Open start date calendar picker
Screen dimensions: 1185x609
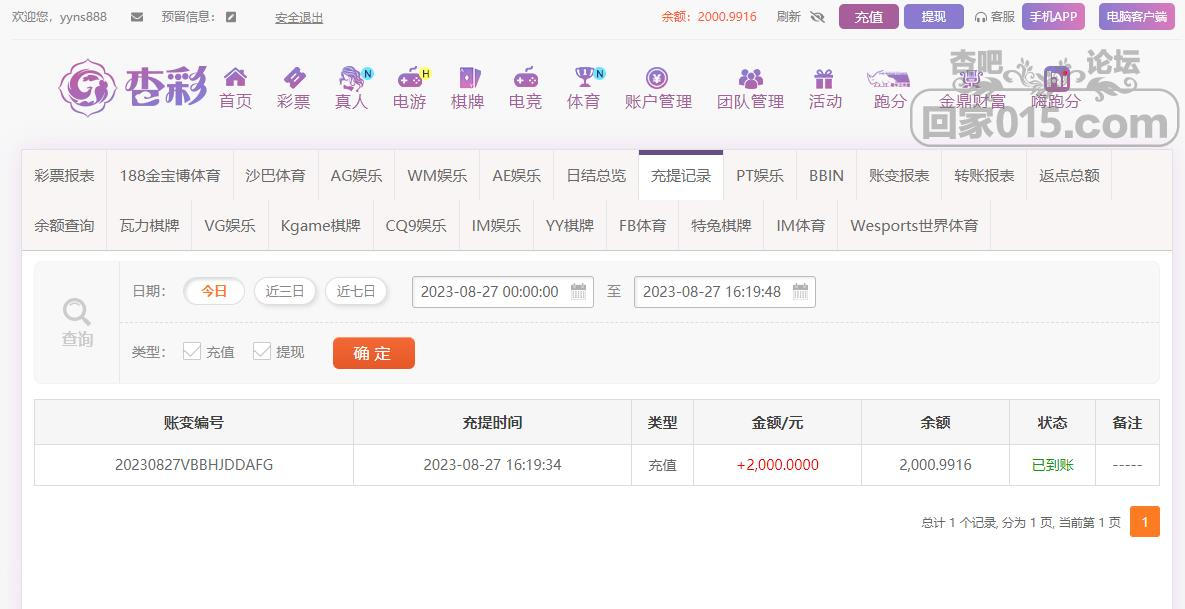pos(579,292)
